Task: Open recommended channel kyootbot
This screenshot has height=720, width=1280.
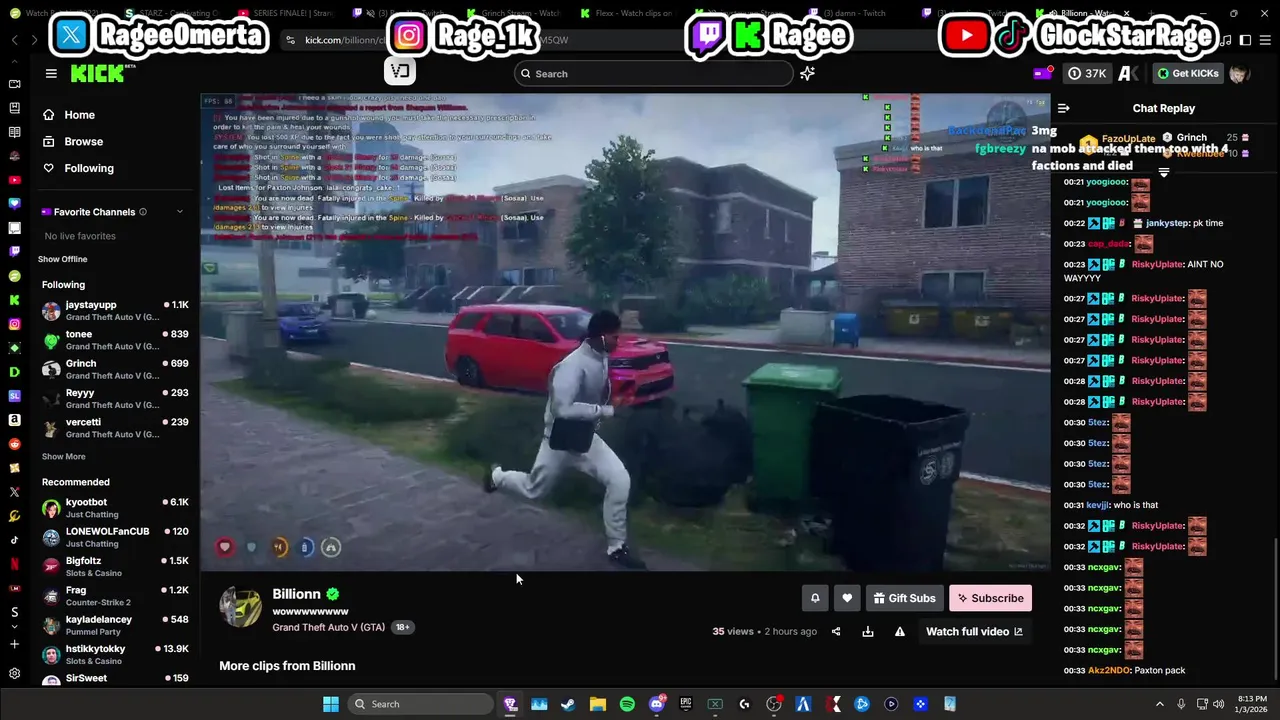Action: click(x=115, y=508)
